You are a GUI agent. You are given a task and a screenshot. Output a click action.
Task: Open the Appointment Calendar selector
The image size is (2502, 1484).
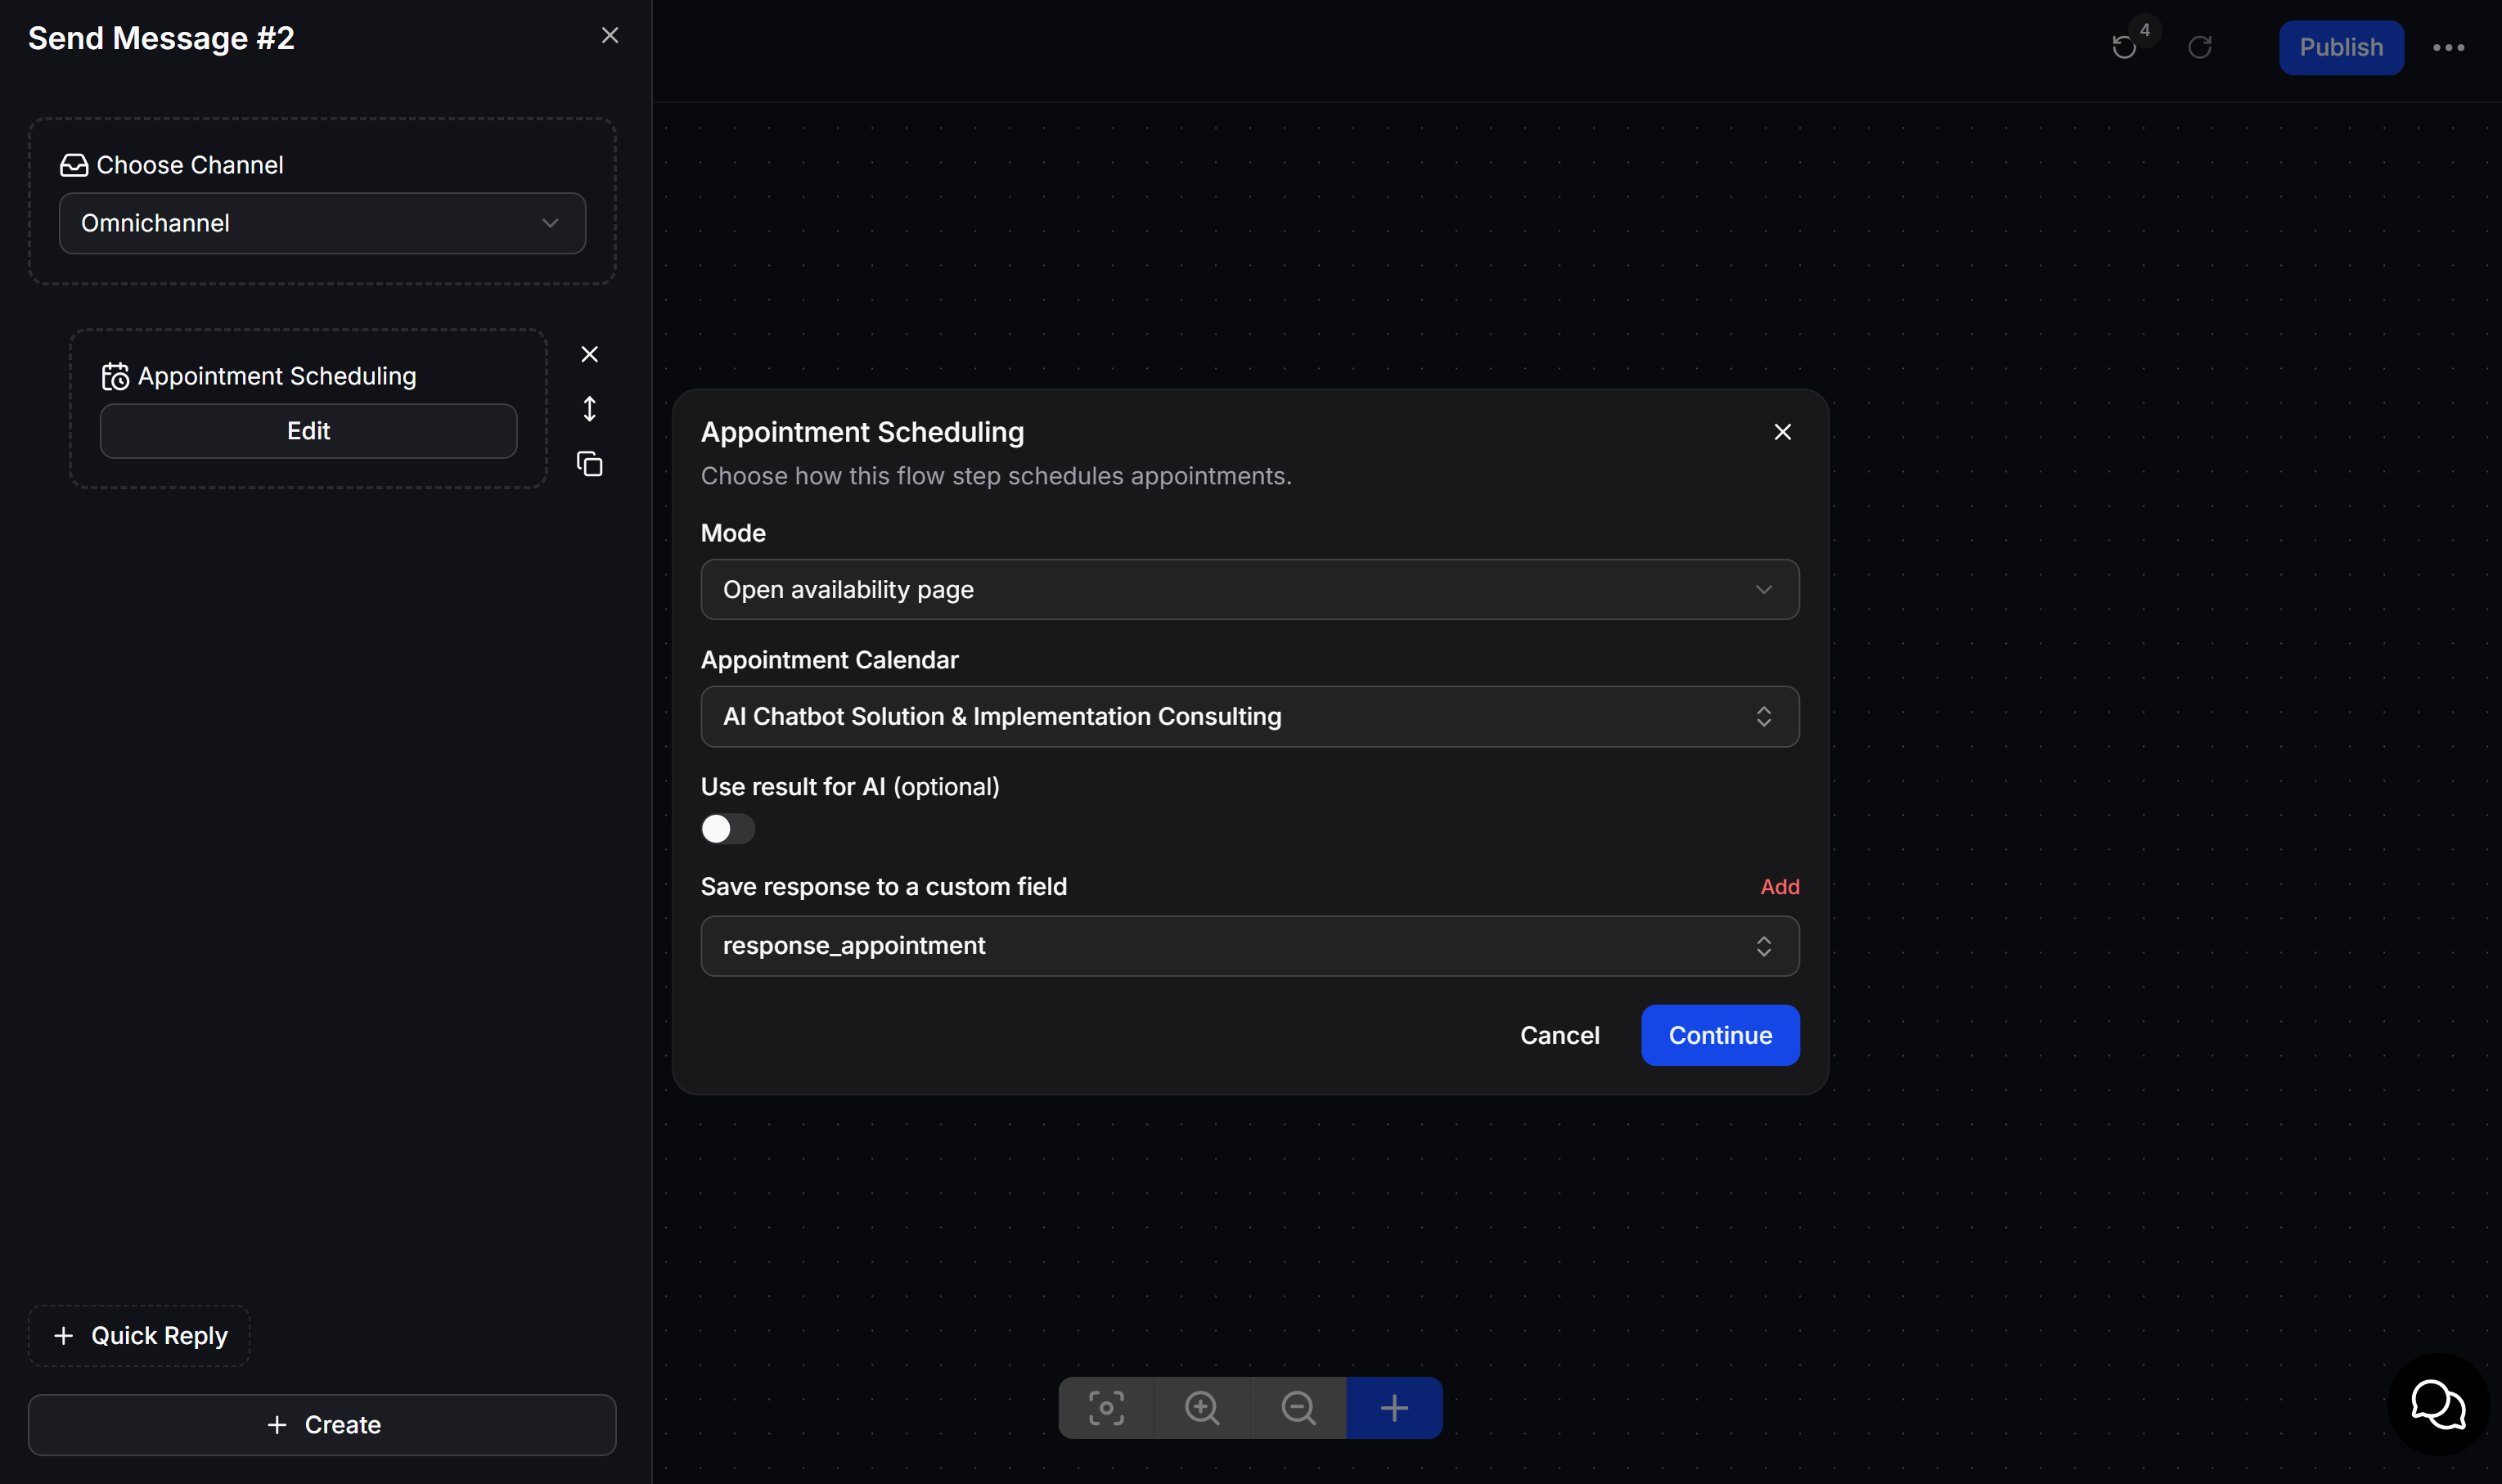pyautogui.click(x=1250, y=717)
